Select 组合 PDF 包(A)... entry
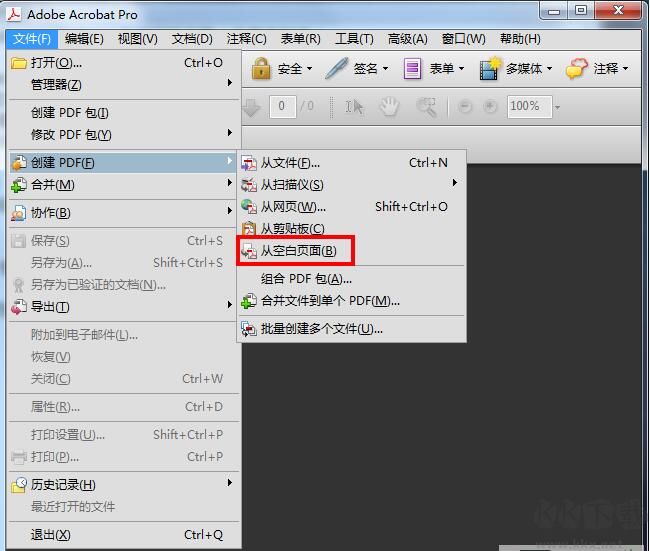Screen dimensions: 650x551 (x=352, y=279)
